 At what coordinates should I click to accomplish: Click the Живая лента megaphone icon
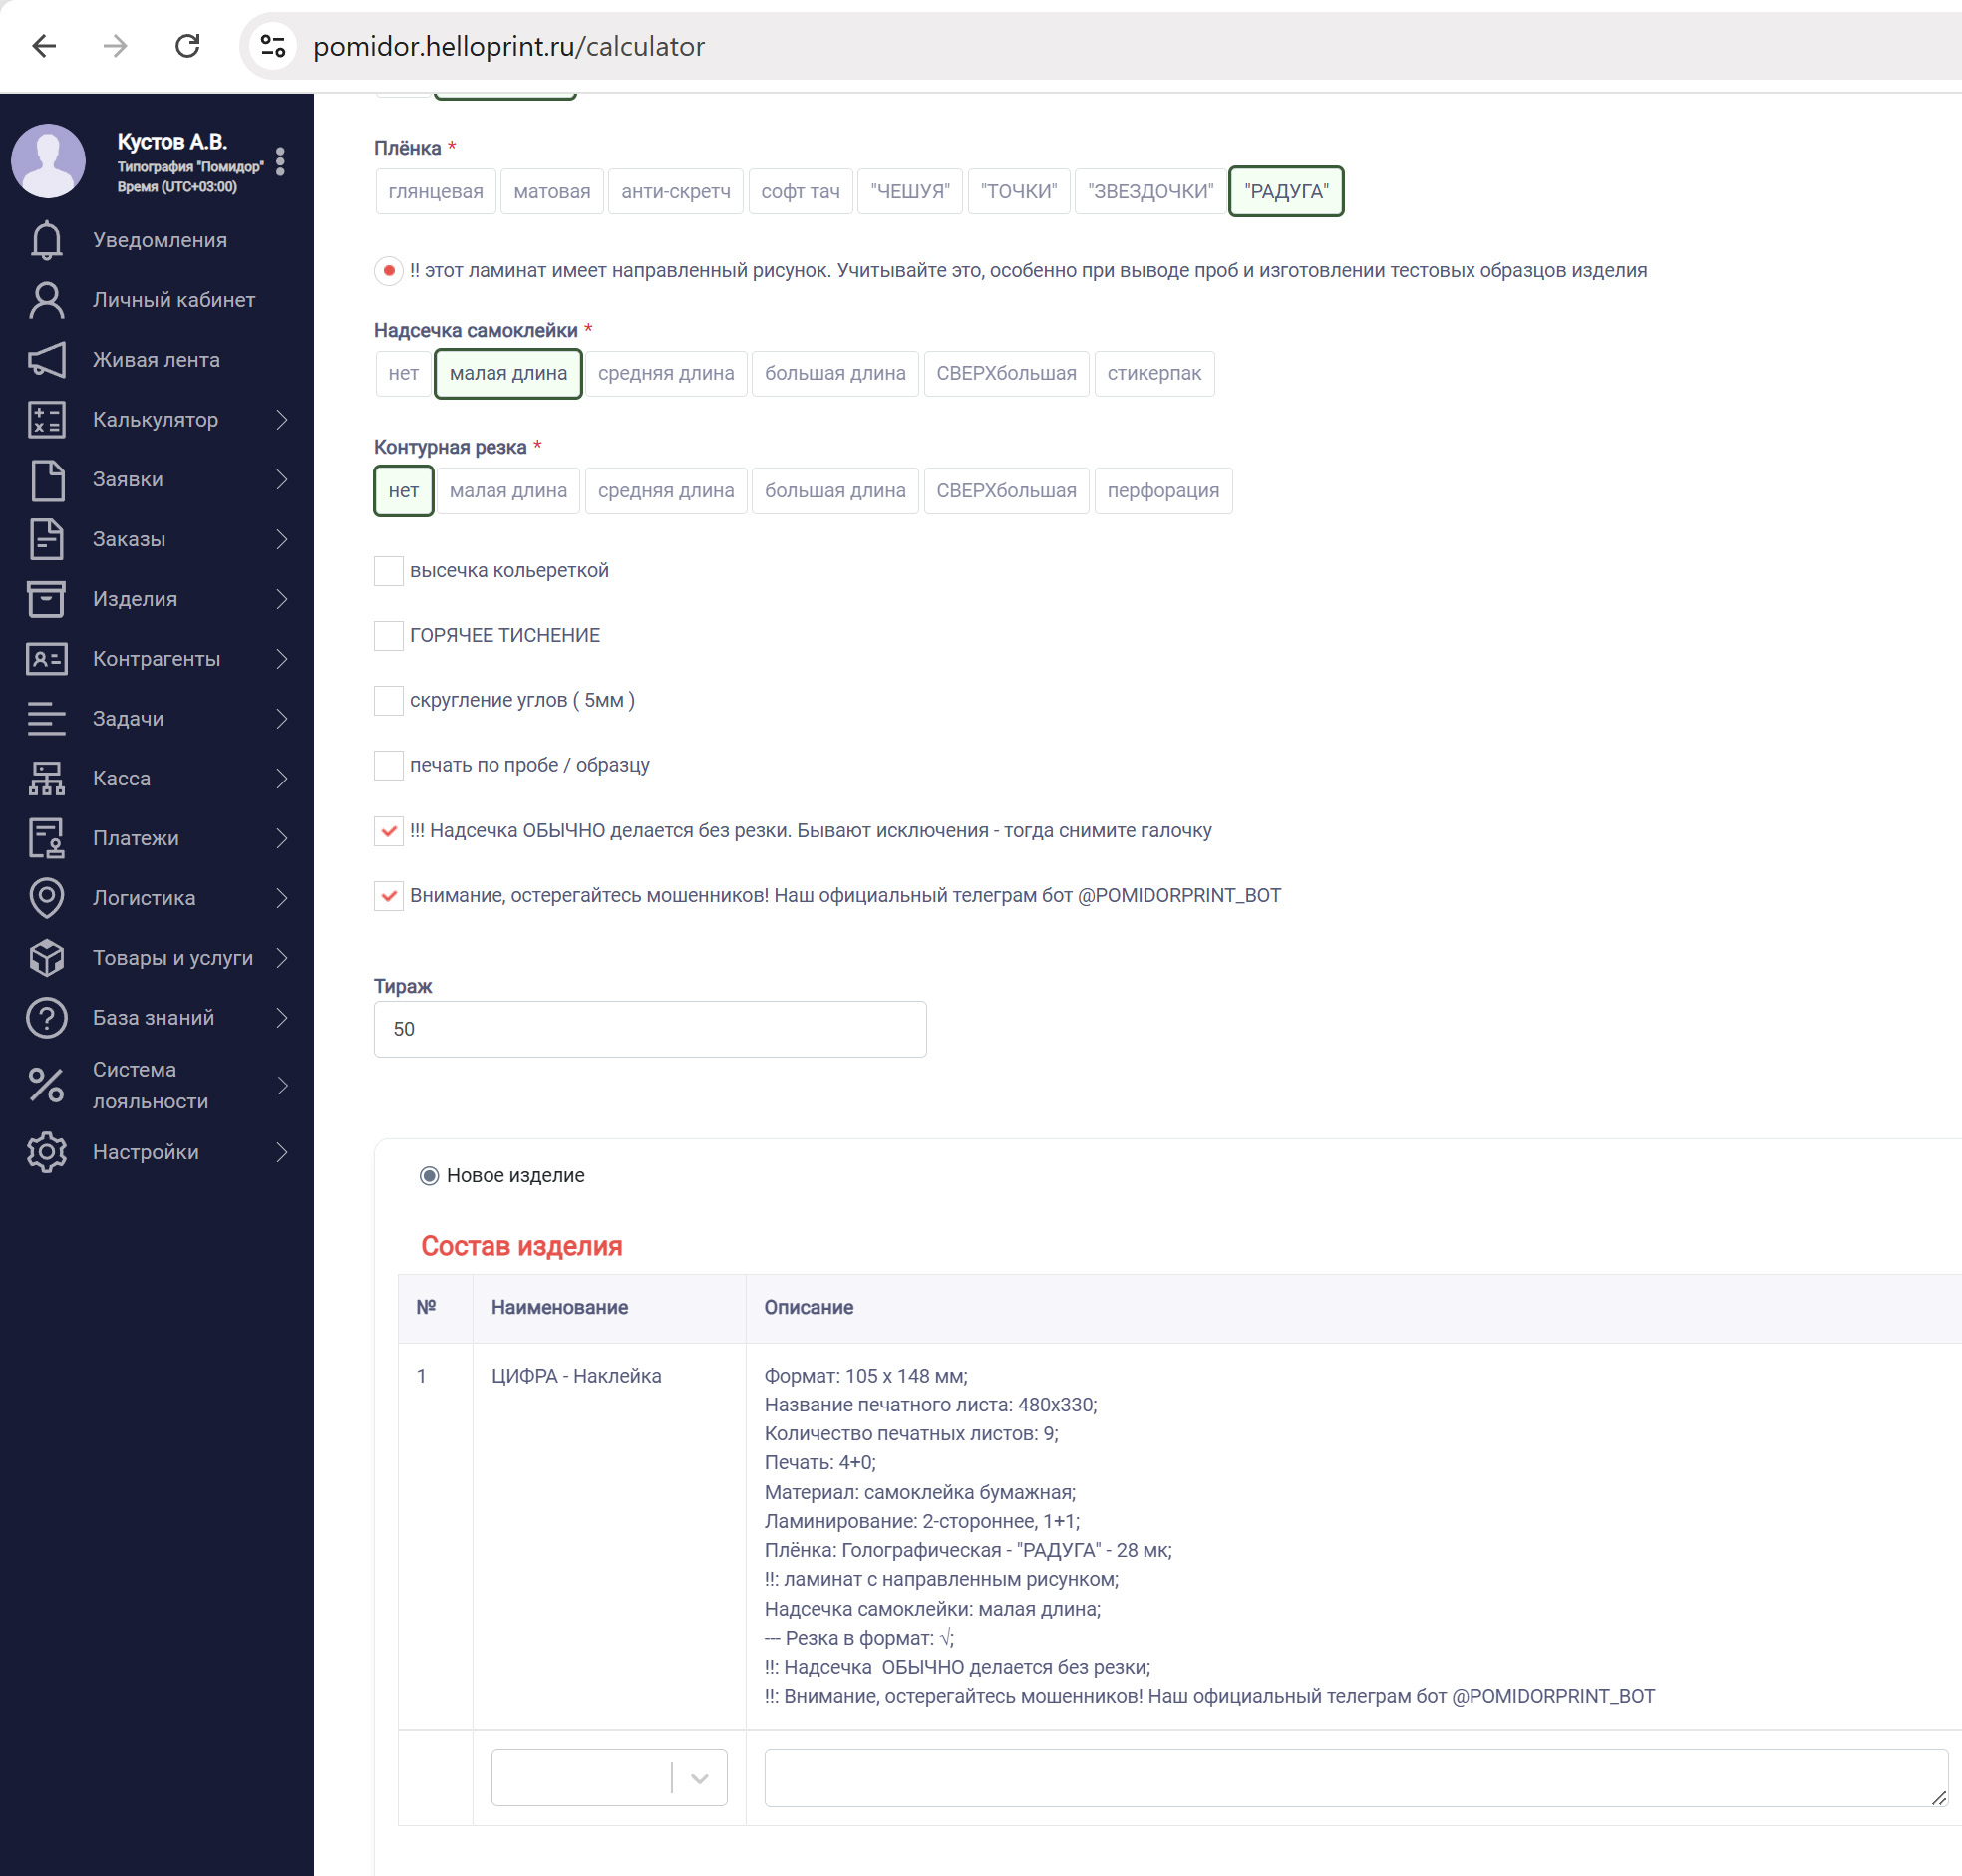pyautogui.click(x=46, y=360)
